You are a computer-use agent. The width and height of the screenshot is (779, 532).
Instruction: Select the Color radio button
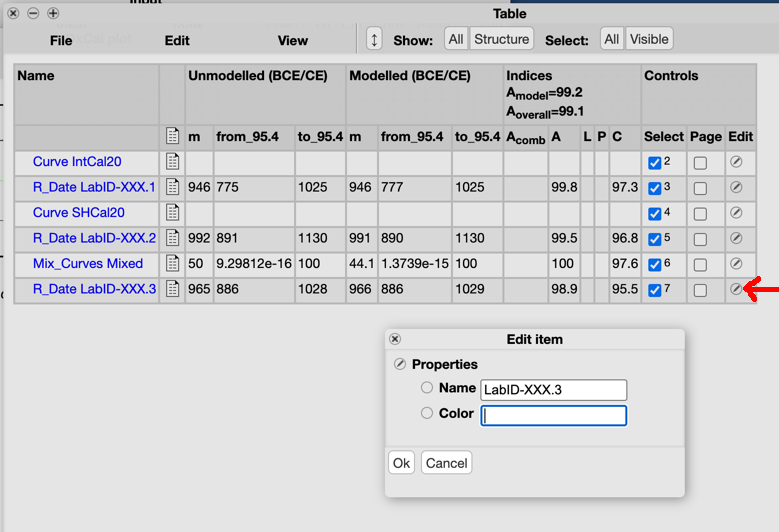(427, 413)
